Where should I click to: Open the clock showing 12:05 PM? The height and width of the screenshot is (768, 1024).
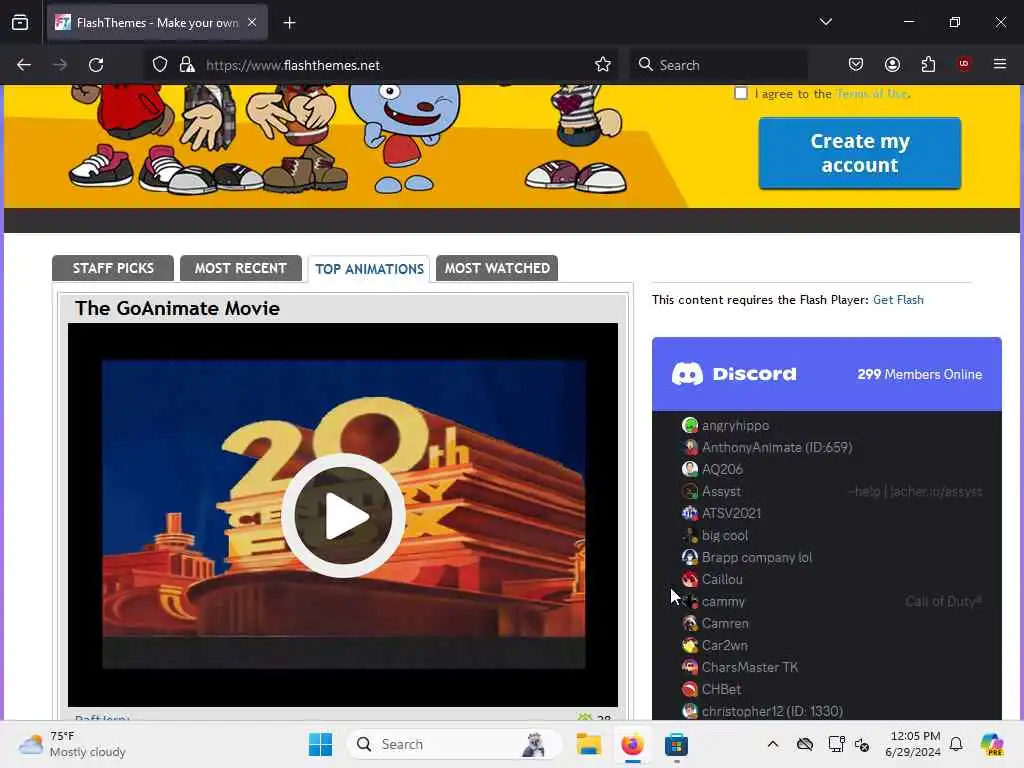click(x=913, y=744)
